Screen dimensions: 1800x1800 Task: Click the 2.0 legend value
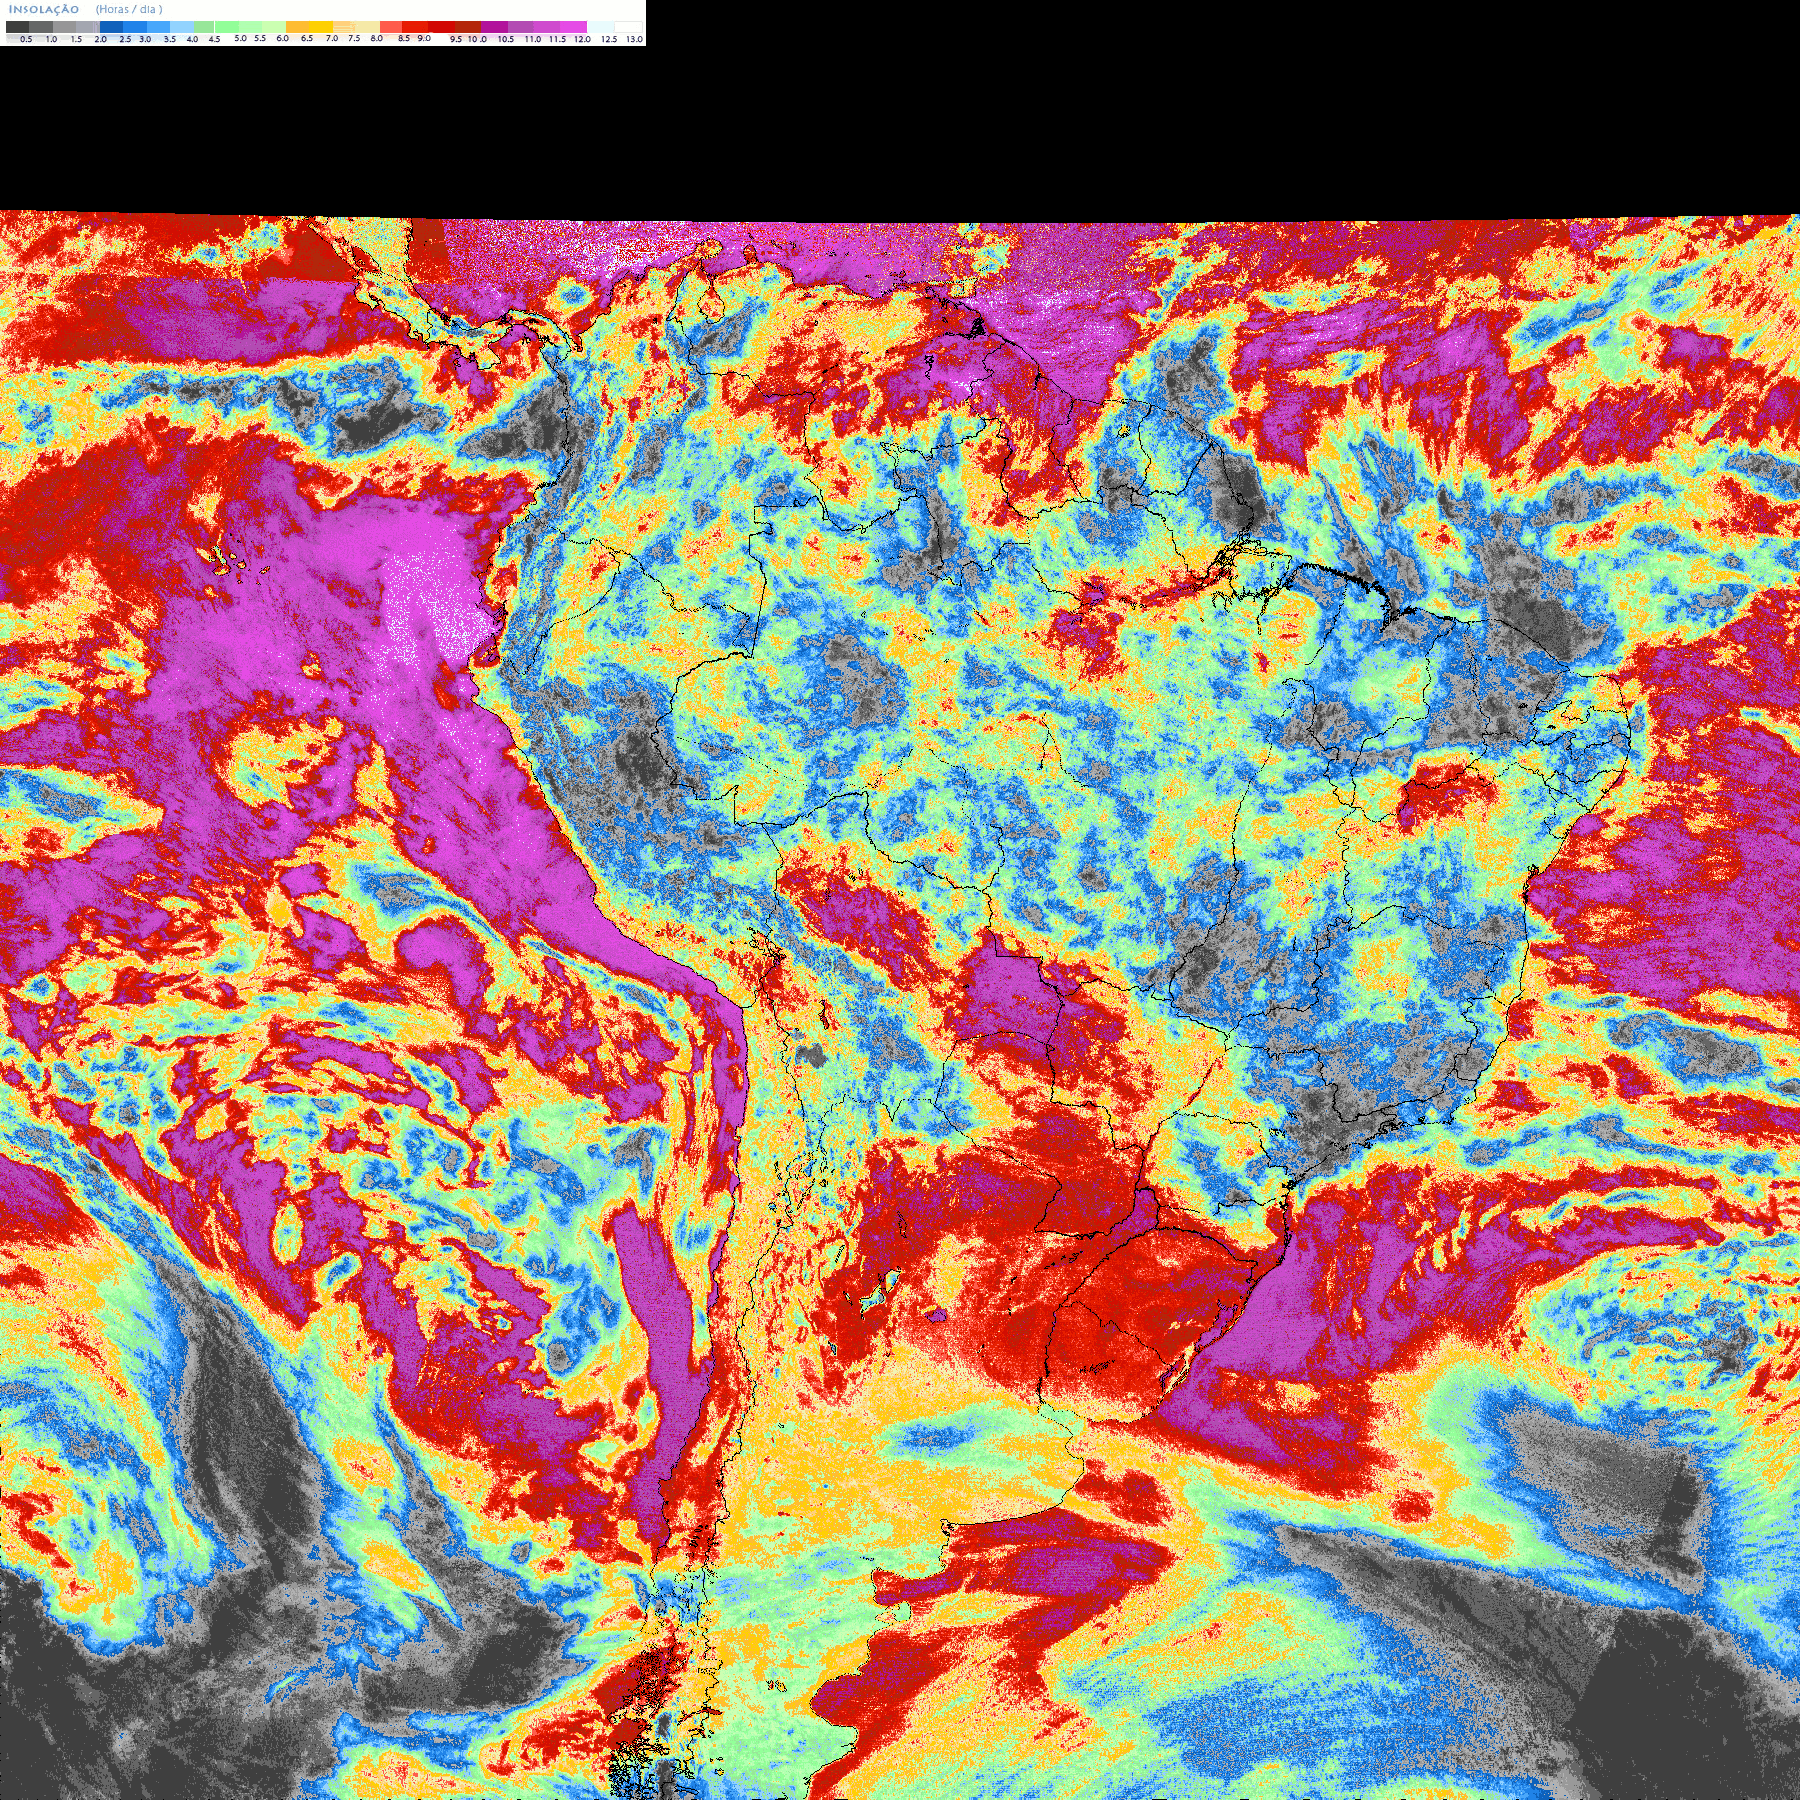coord(100,39)
